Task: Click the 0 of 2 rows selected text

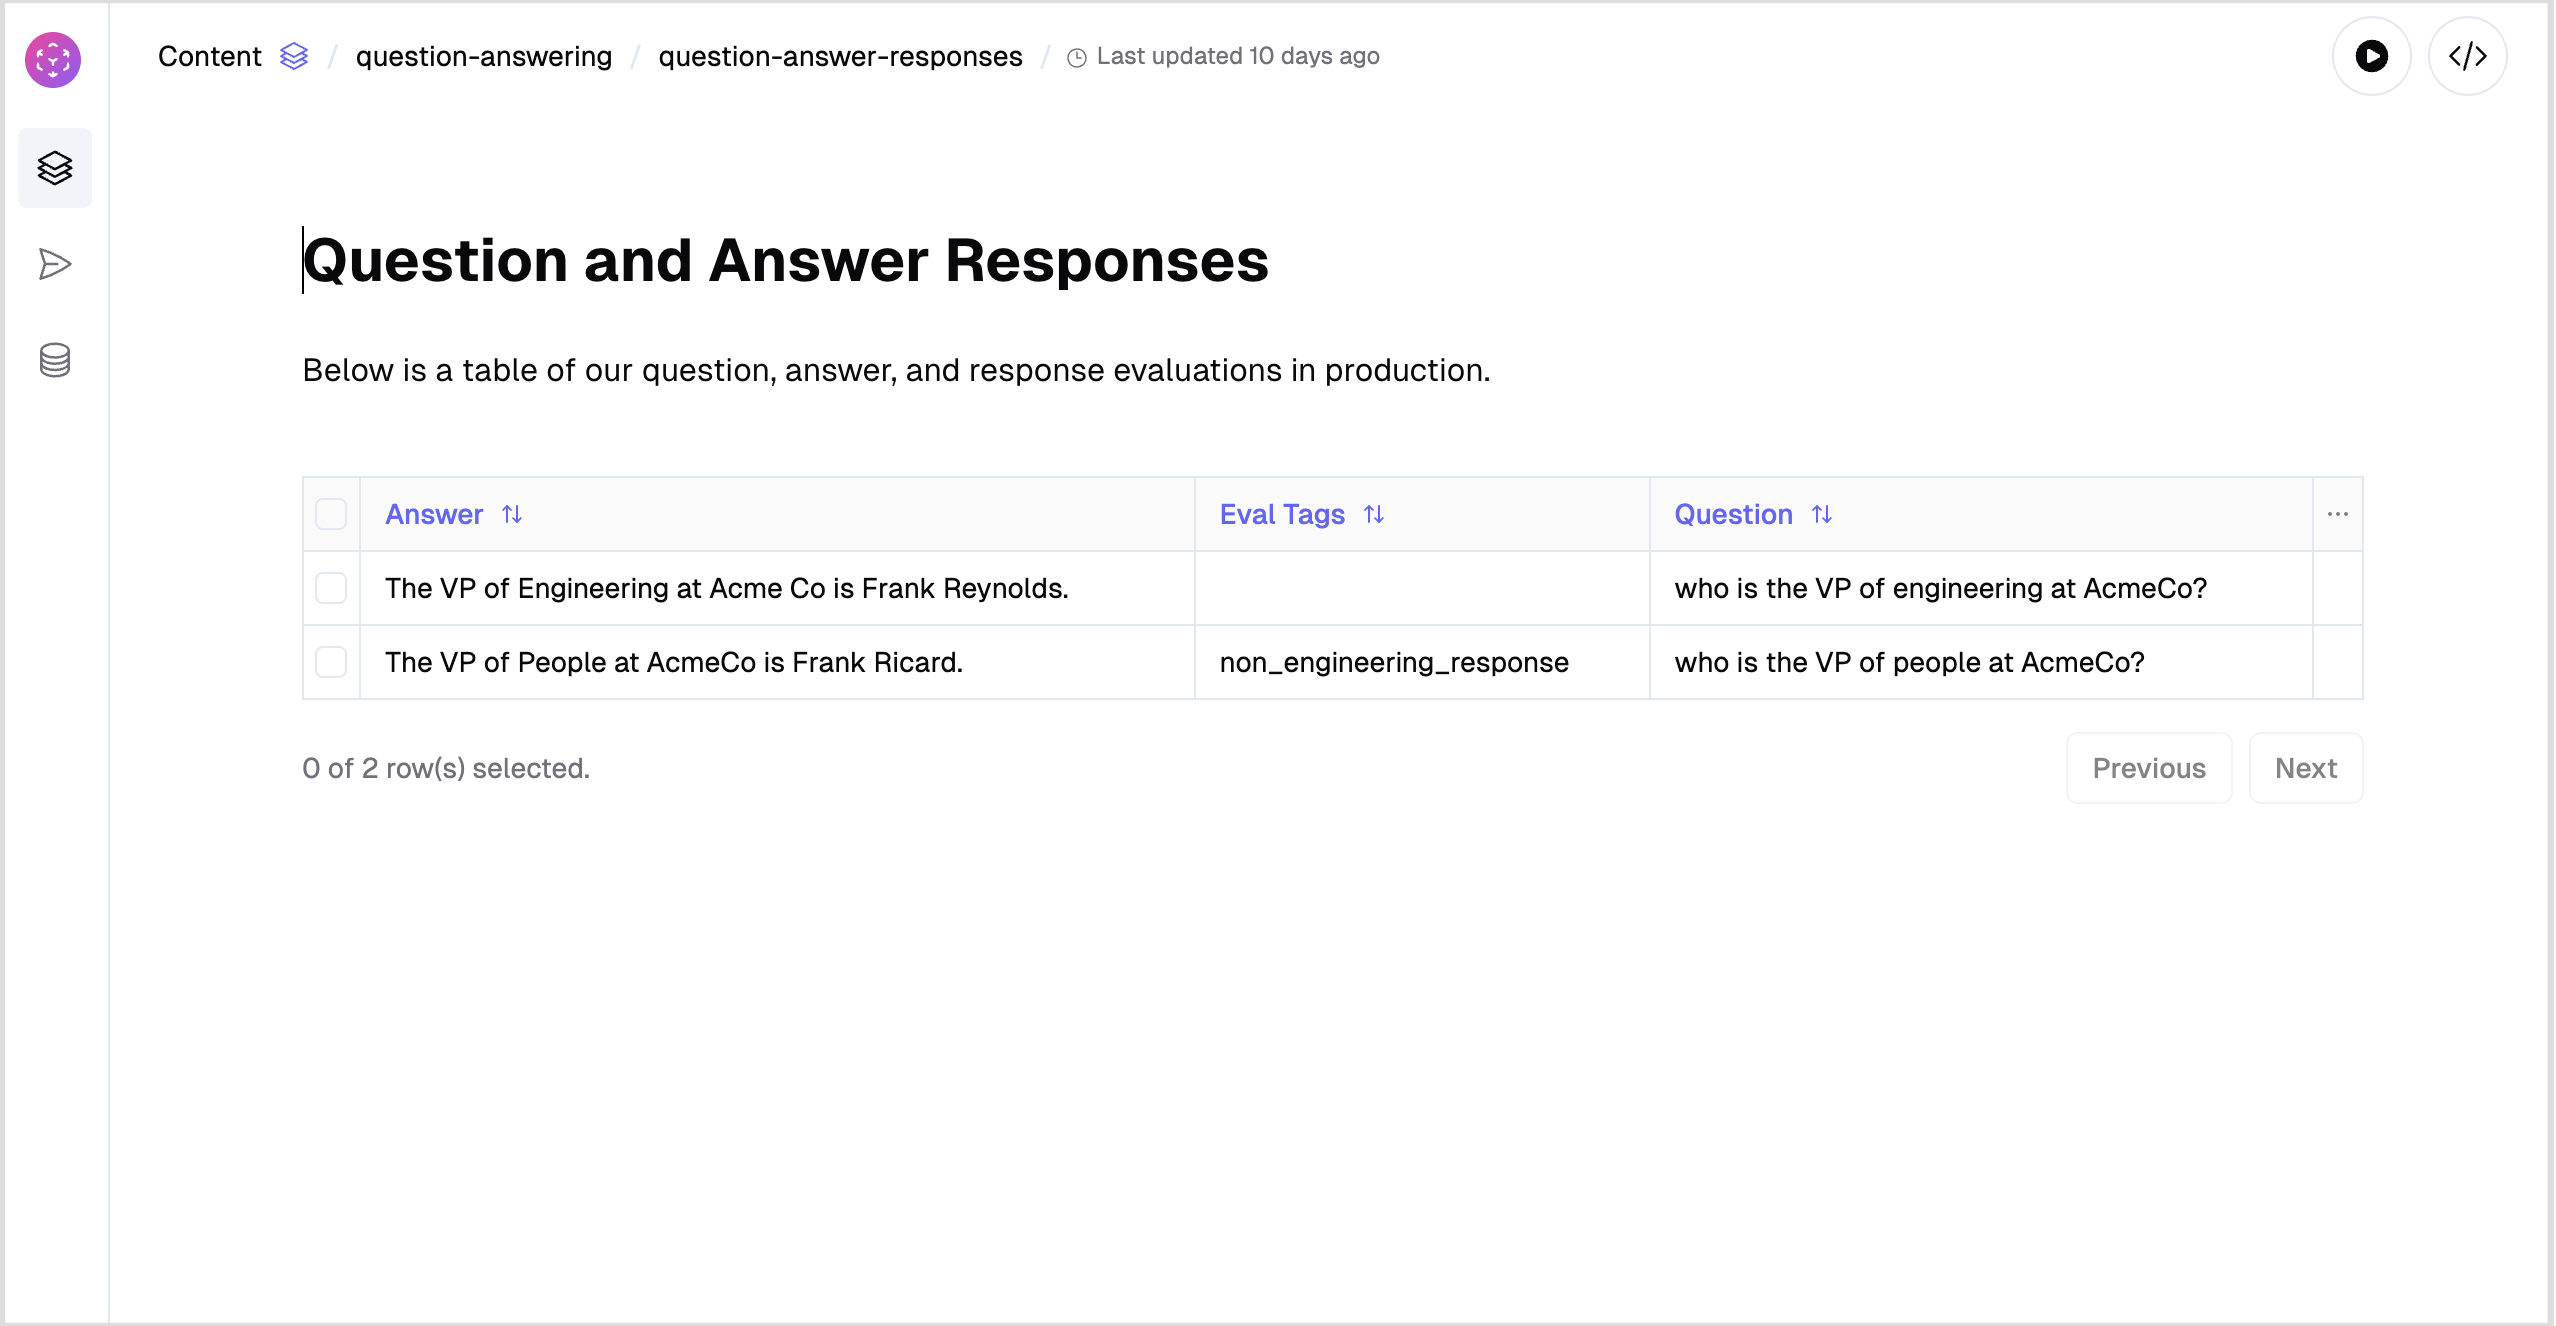Action: click(x=446, y=768)
